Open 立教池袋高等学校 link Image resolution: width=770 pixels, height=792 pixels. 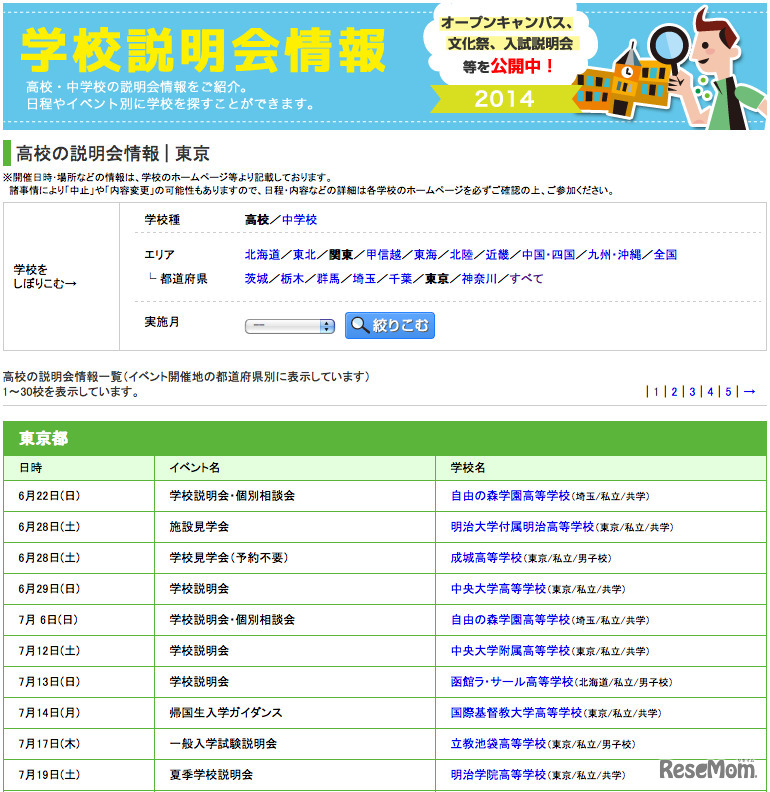pyautogui.click(x=498, y=744)
